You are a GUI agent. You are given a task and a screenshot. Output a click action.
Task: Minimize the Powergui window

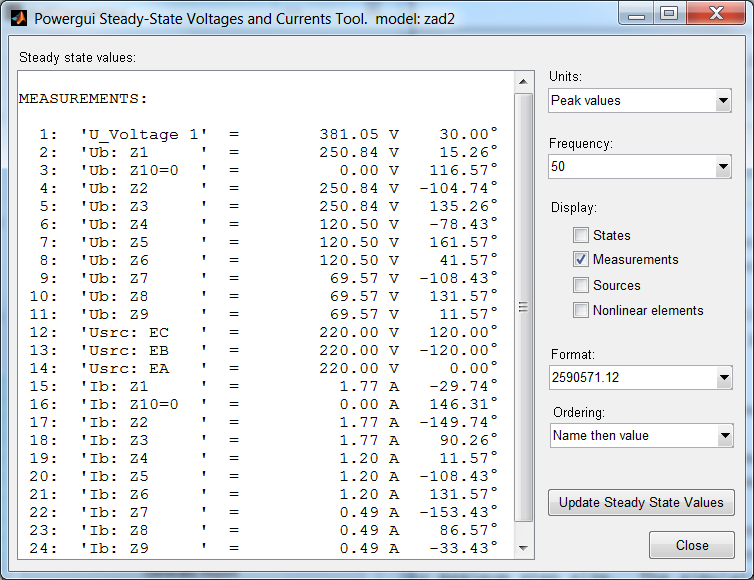pos(636,14)
